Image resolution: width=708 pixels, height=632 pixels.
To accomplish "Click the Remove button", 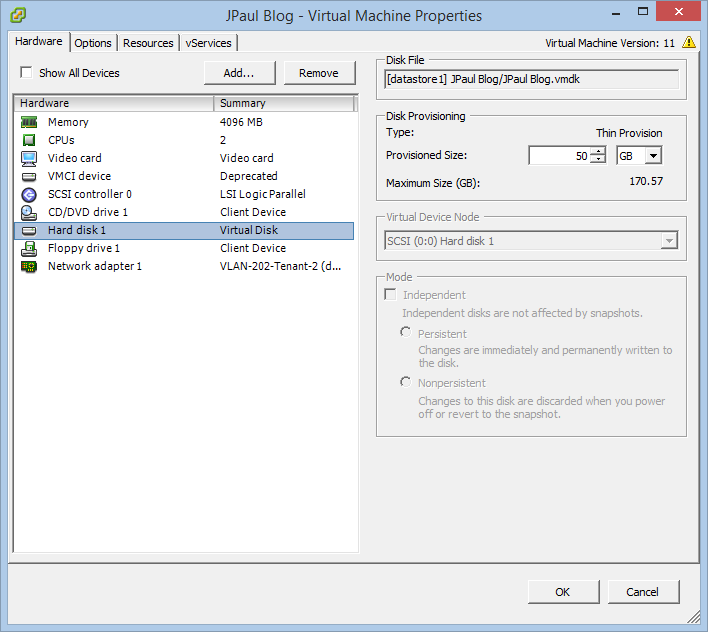I will pos(319,73).
